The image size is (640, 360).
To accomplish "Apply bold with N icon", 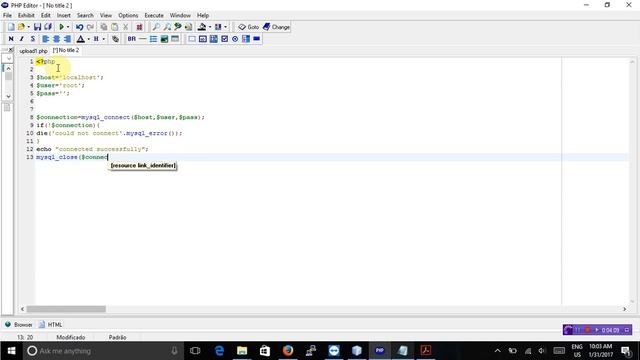I will coord(11,39).
